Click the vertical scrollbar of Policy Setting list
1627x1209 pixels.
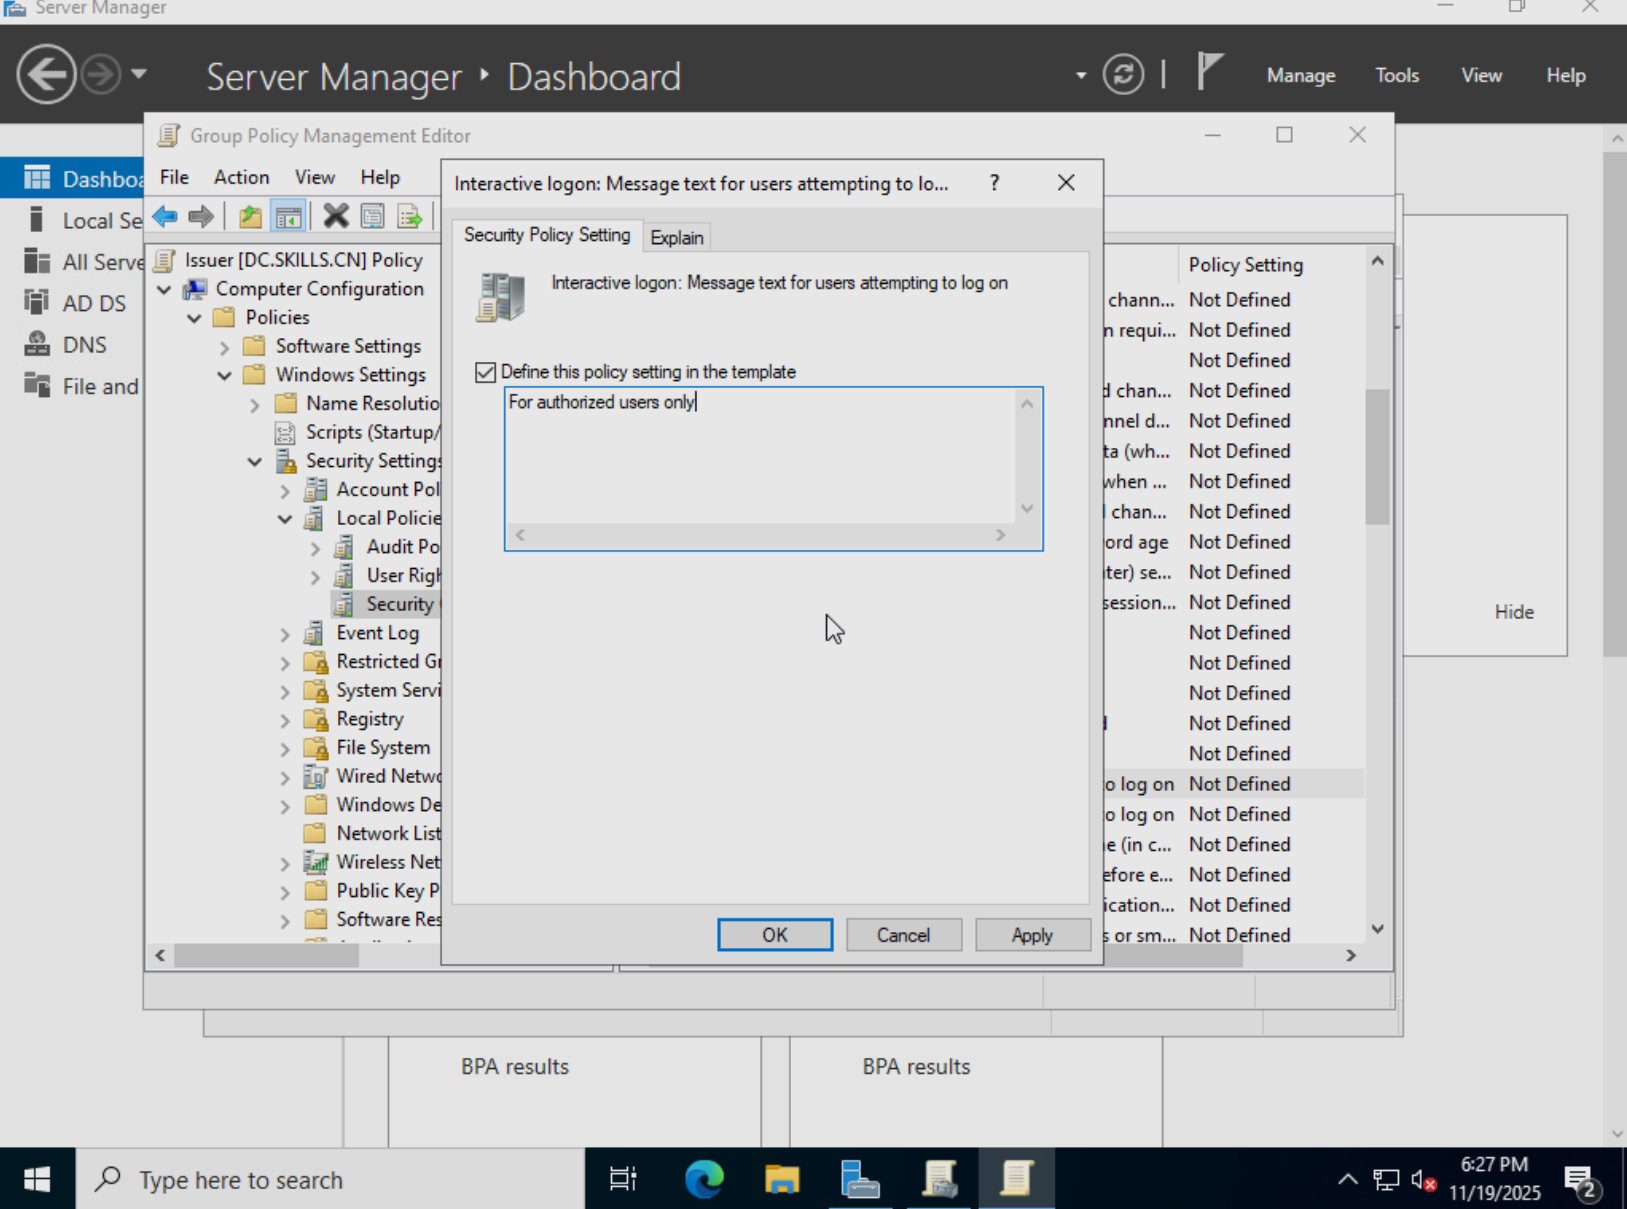(x=1377, y=456)
